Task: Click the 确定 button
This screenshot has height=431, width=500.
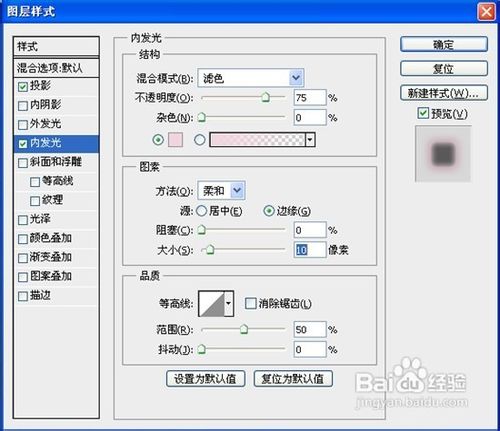Action: (444, 44)
